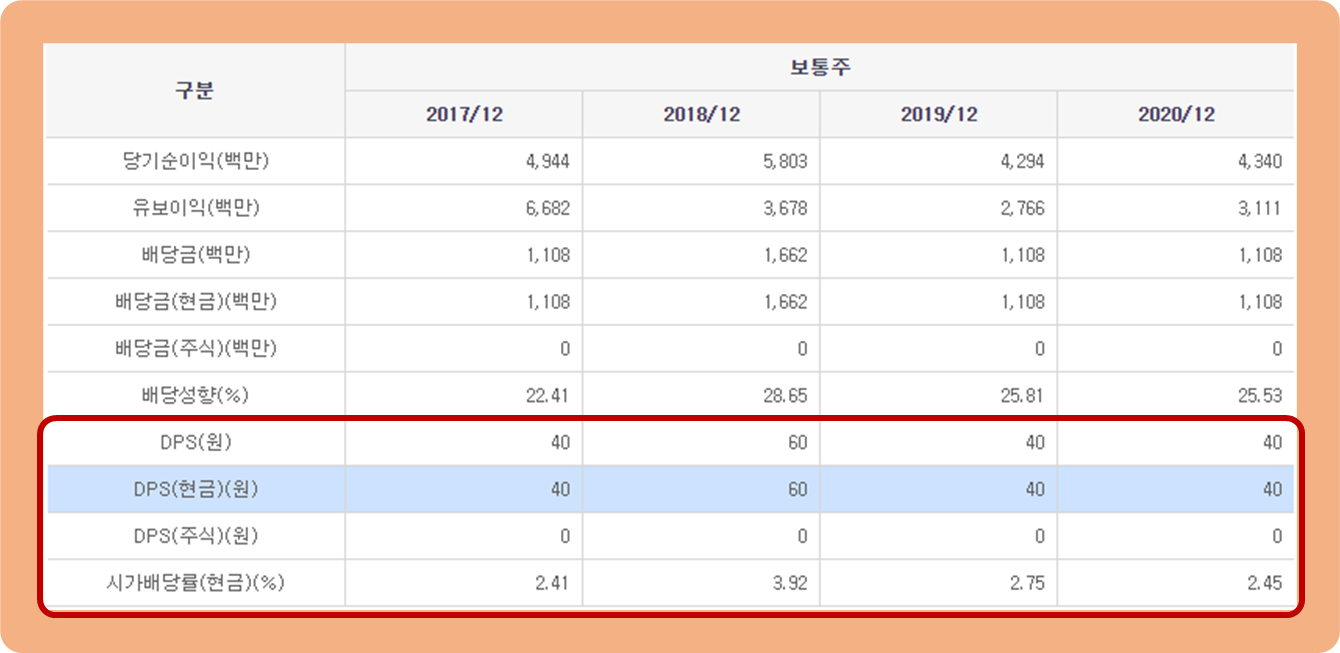
Task: Click 배당금(주식)(백만) zero under 2018/12
Action: pos(802,349)
